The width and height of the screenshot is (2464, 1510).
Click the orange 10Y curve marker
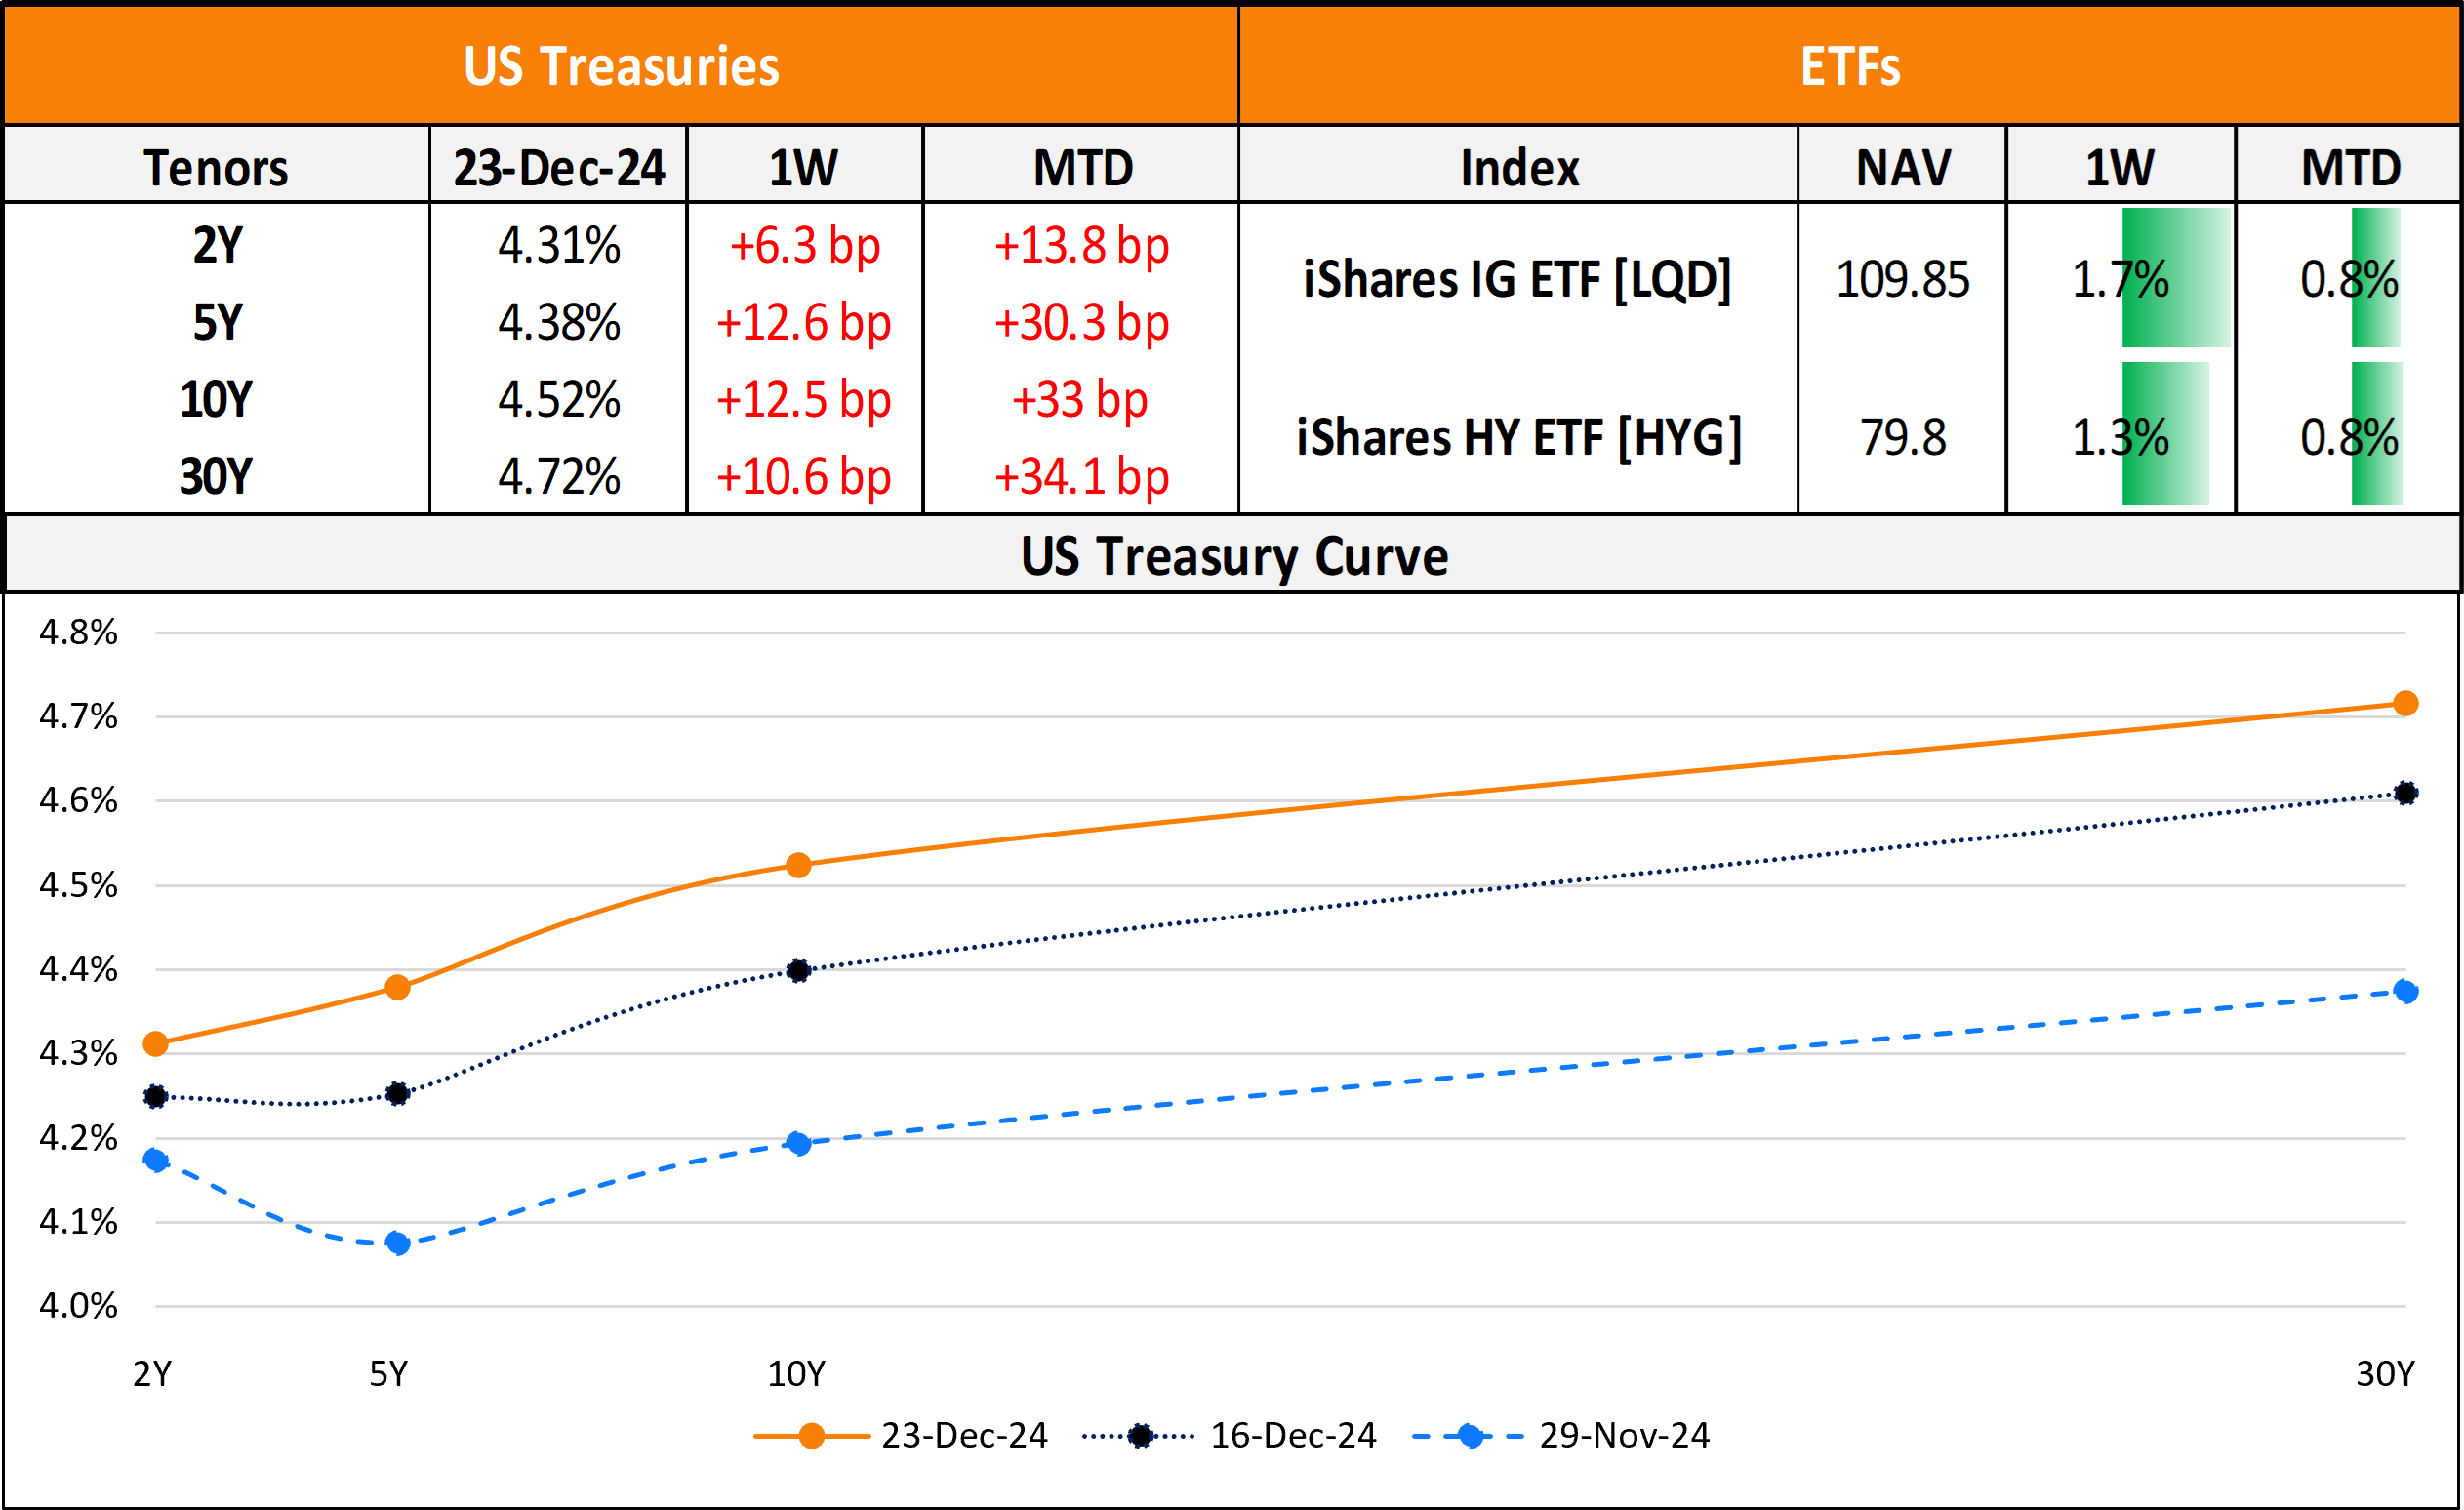point(798,865)
